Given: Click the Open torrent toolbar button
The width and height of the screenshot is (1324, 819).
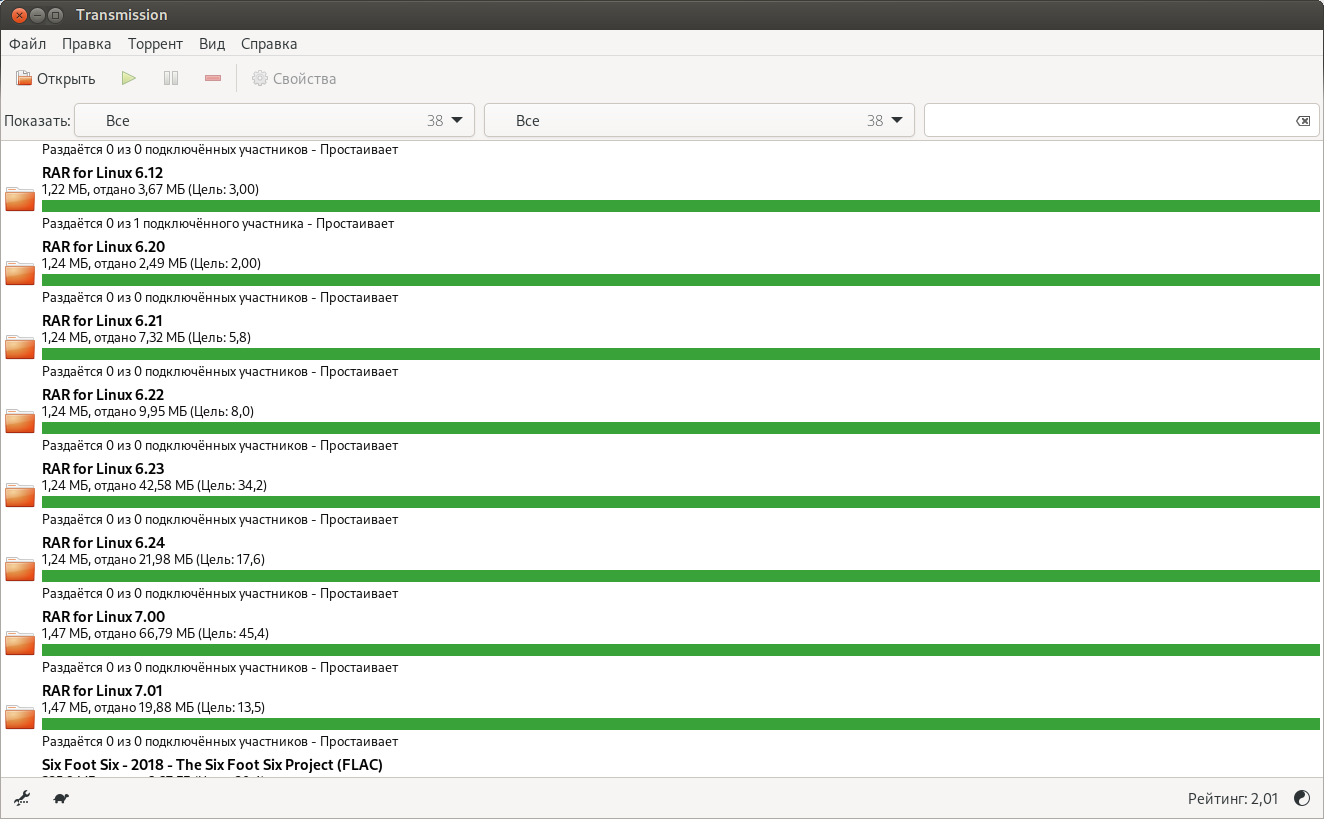Looking at the screenshot, I should click(56, 78).
